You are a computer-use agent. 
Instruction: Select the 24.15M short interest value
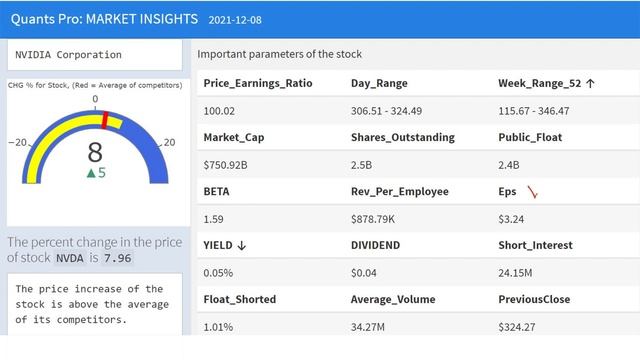click(x=515, y=273)
